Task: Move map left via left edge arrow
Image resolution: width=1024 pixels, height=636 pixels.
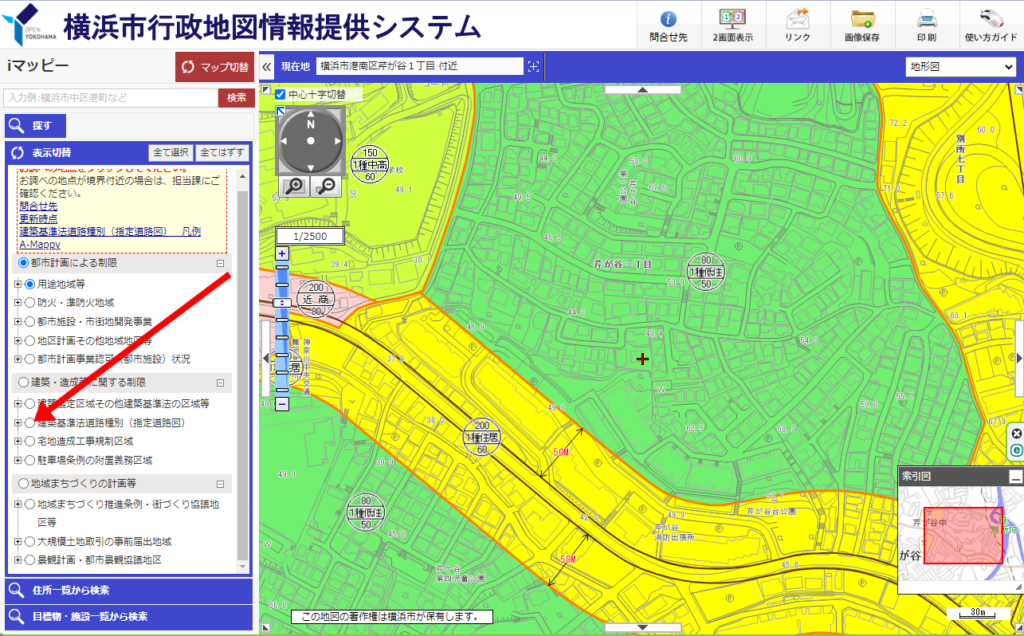Action: click(x=265, y=358)
